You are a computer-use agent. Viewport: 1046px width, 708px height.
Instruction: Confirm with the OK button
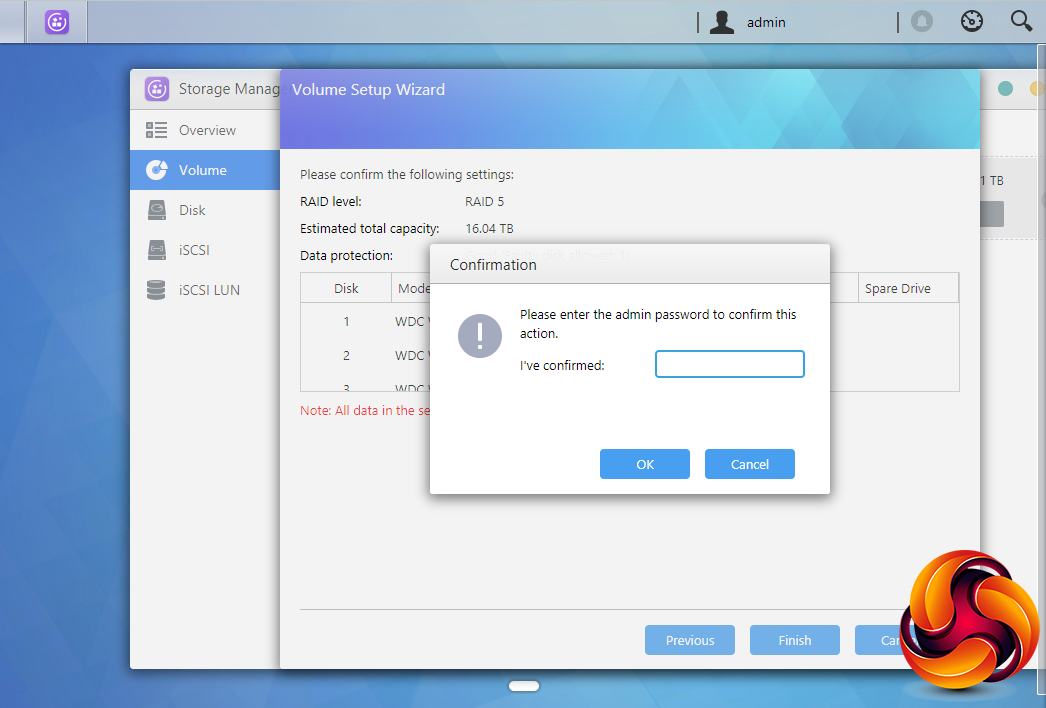(644, 464)
